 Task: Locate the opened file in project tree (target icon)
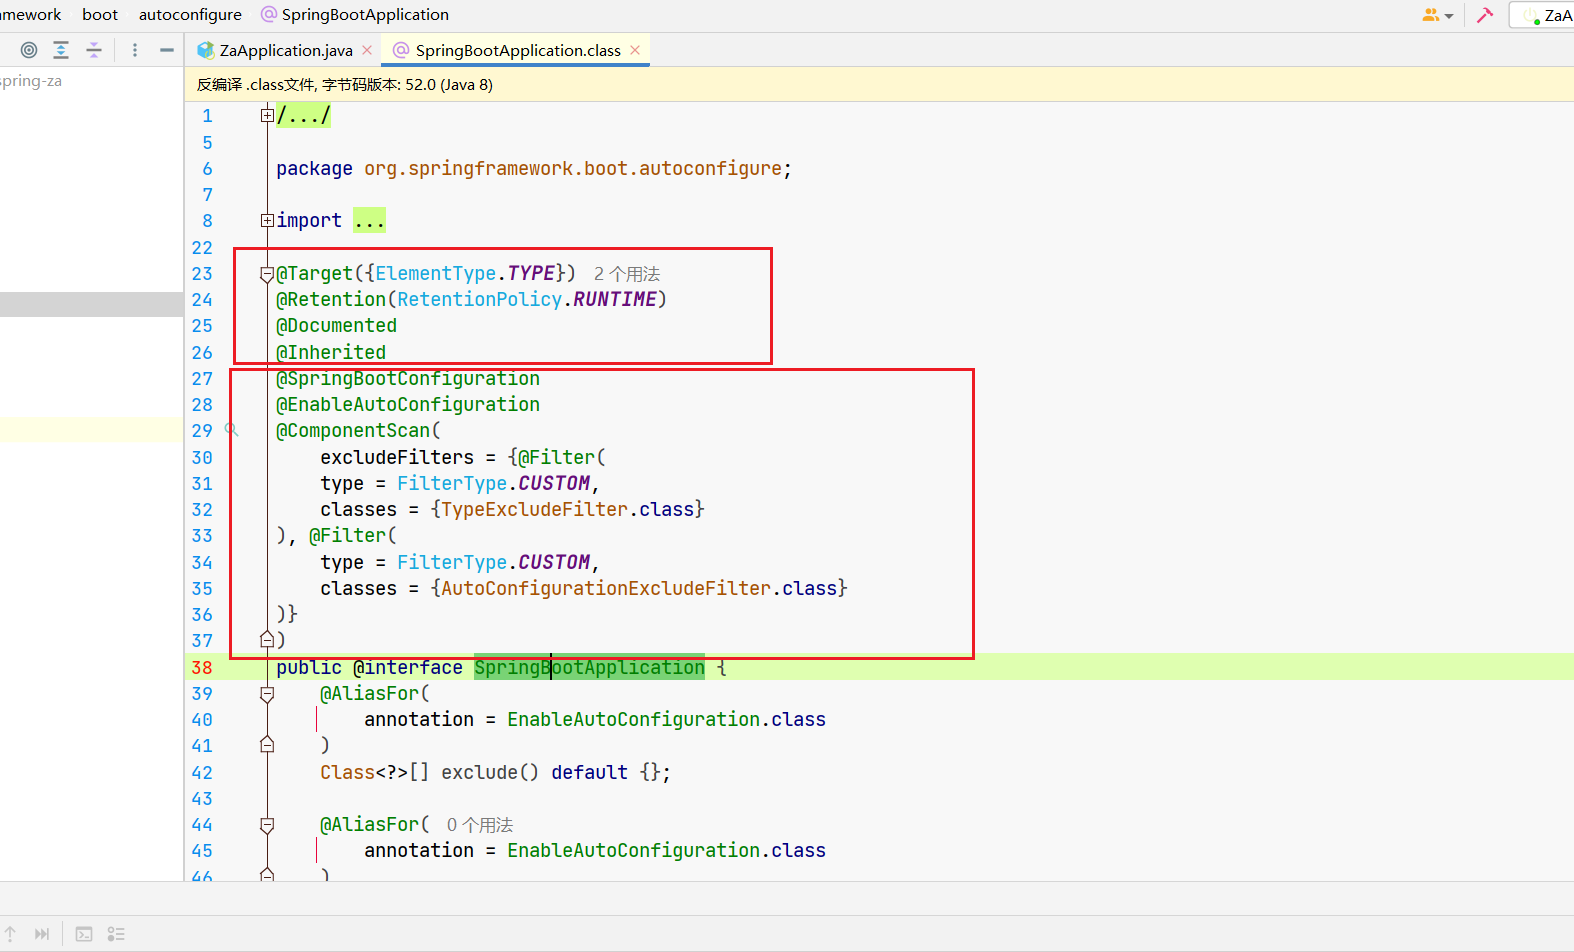coord(29,50)
